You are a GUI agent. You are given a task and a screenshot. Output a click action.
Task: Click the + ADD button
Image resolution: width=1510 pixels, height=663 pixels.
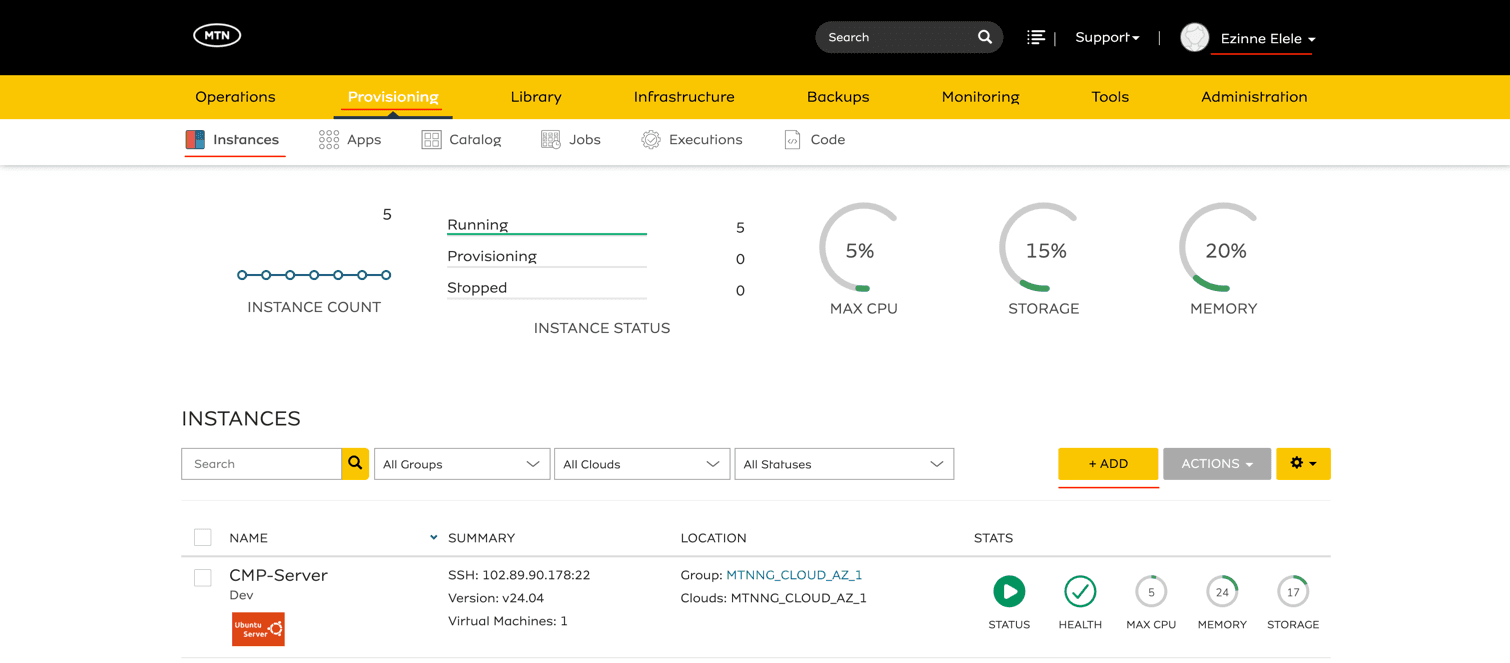click(x=1108, y=464)
